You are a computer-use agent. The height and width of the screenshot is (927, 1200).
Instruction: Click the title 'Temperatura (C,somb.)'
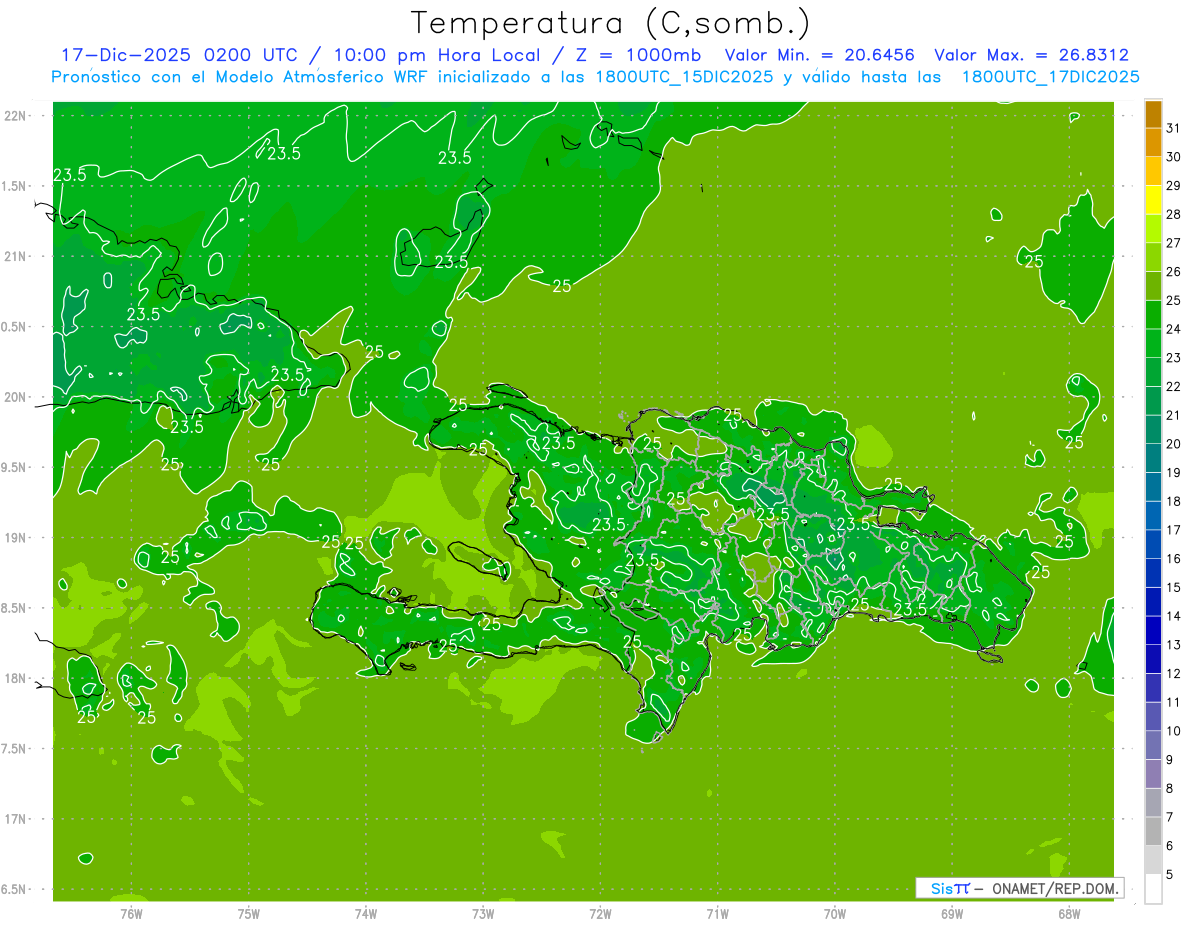(x=610, y=23)
